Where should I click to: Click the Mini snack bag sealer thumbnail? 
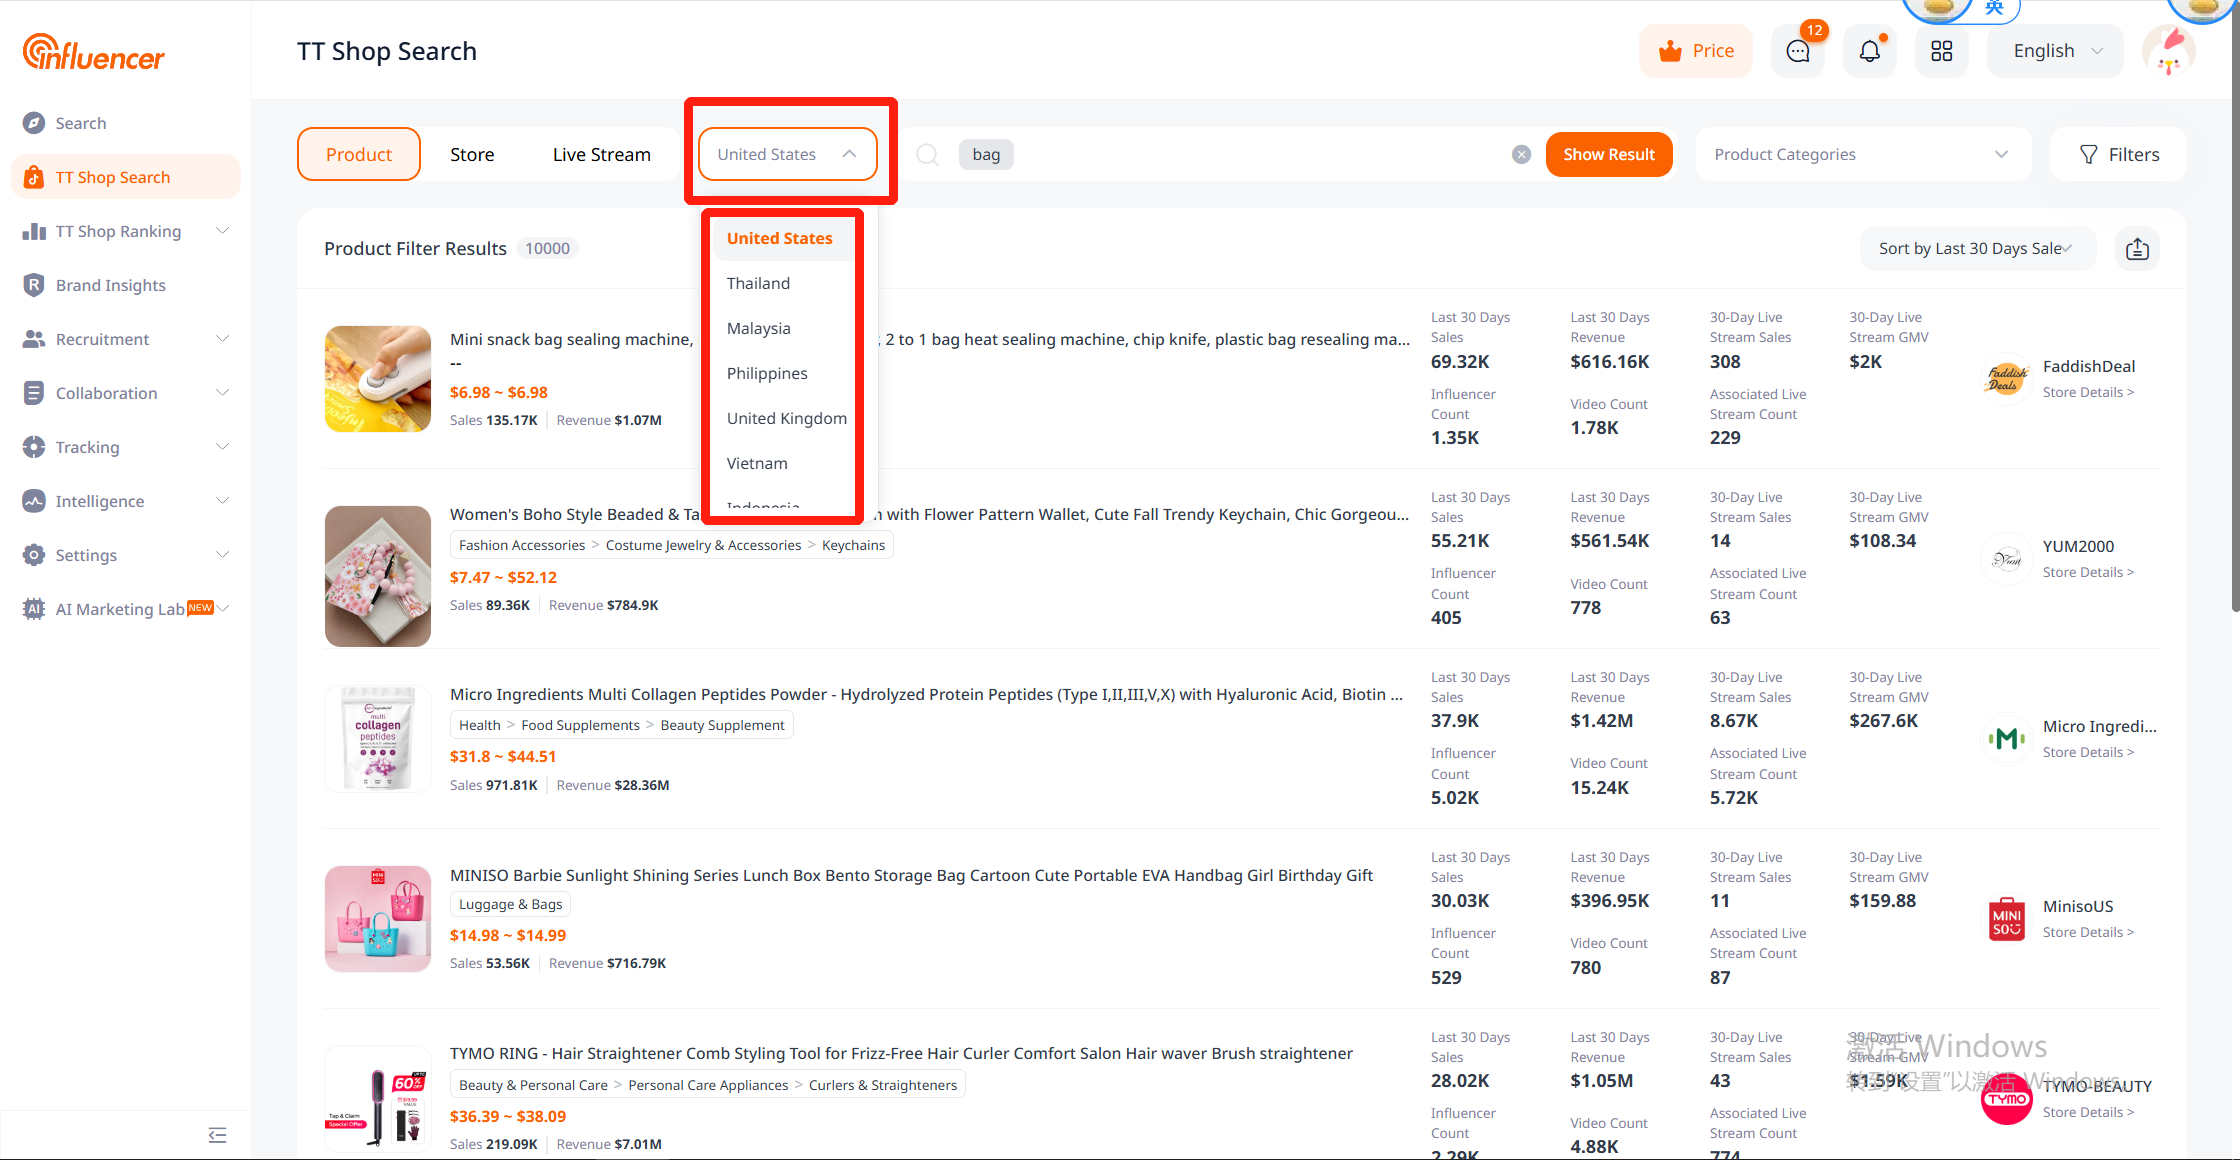click(x=378, y=379)
